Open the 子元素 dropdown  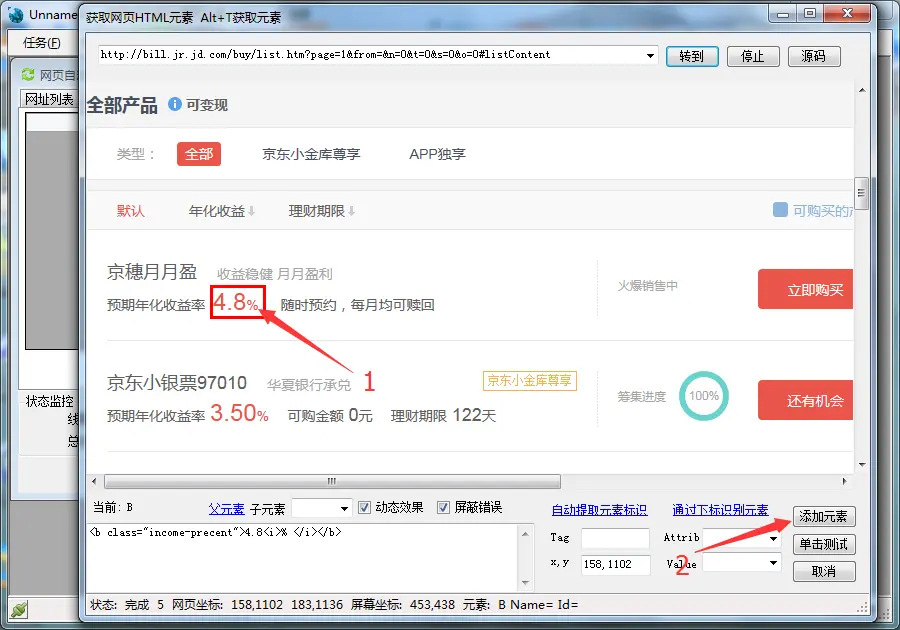click(344, 508)
